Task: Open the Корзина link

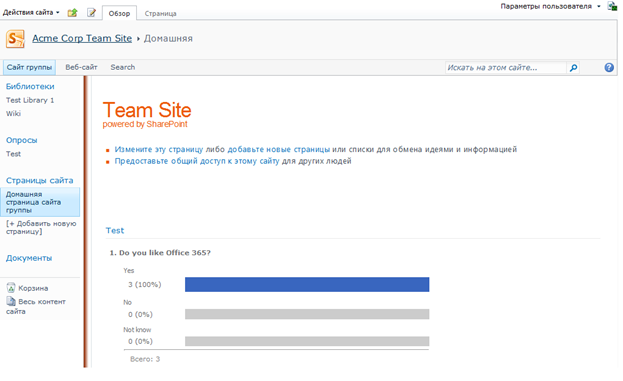Action: 33,288
